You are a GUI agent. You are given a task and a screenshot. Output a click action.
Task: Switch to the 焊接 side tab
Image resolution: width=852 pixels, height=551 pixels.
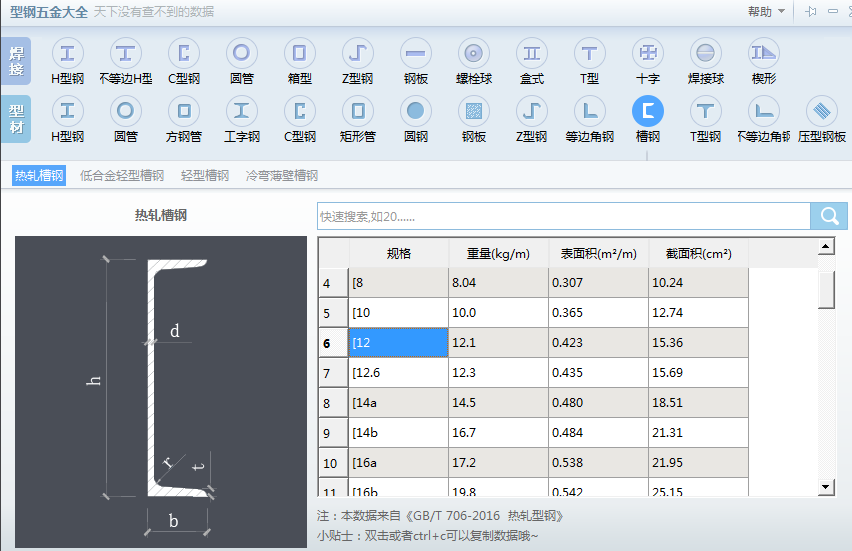[16, 61]
